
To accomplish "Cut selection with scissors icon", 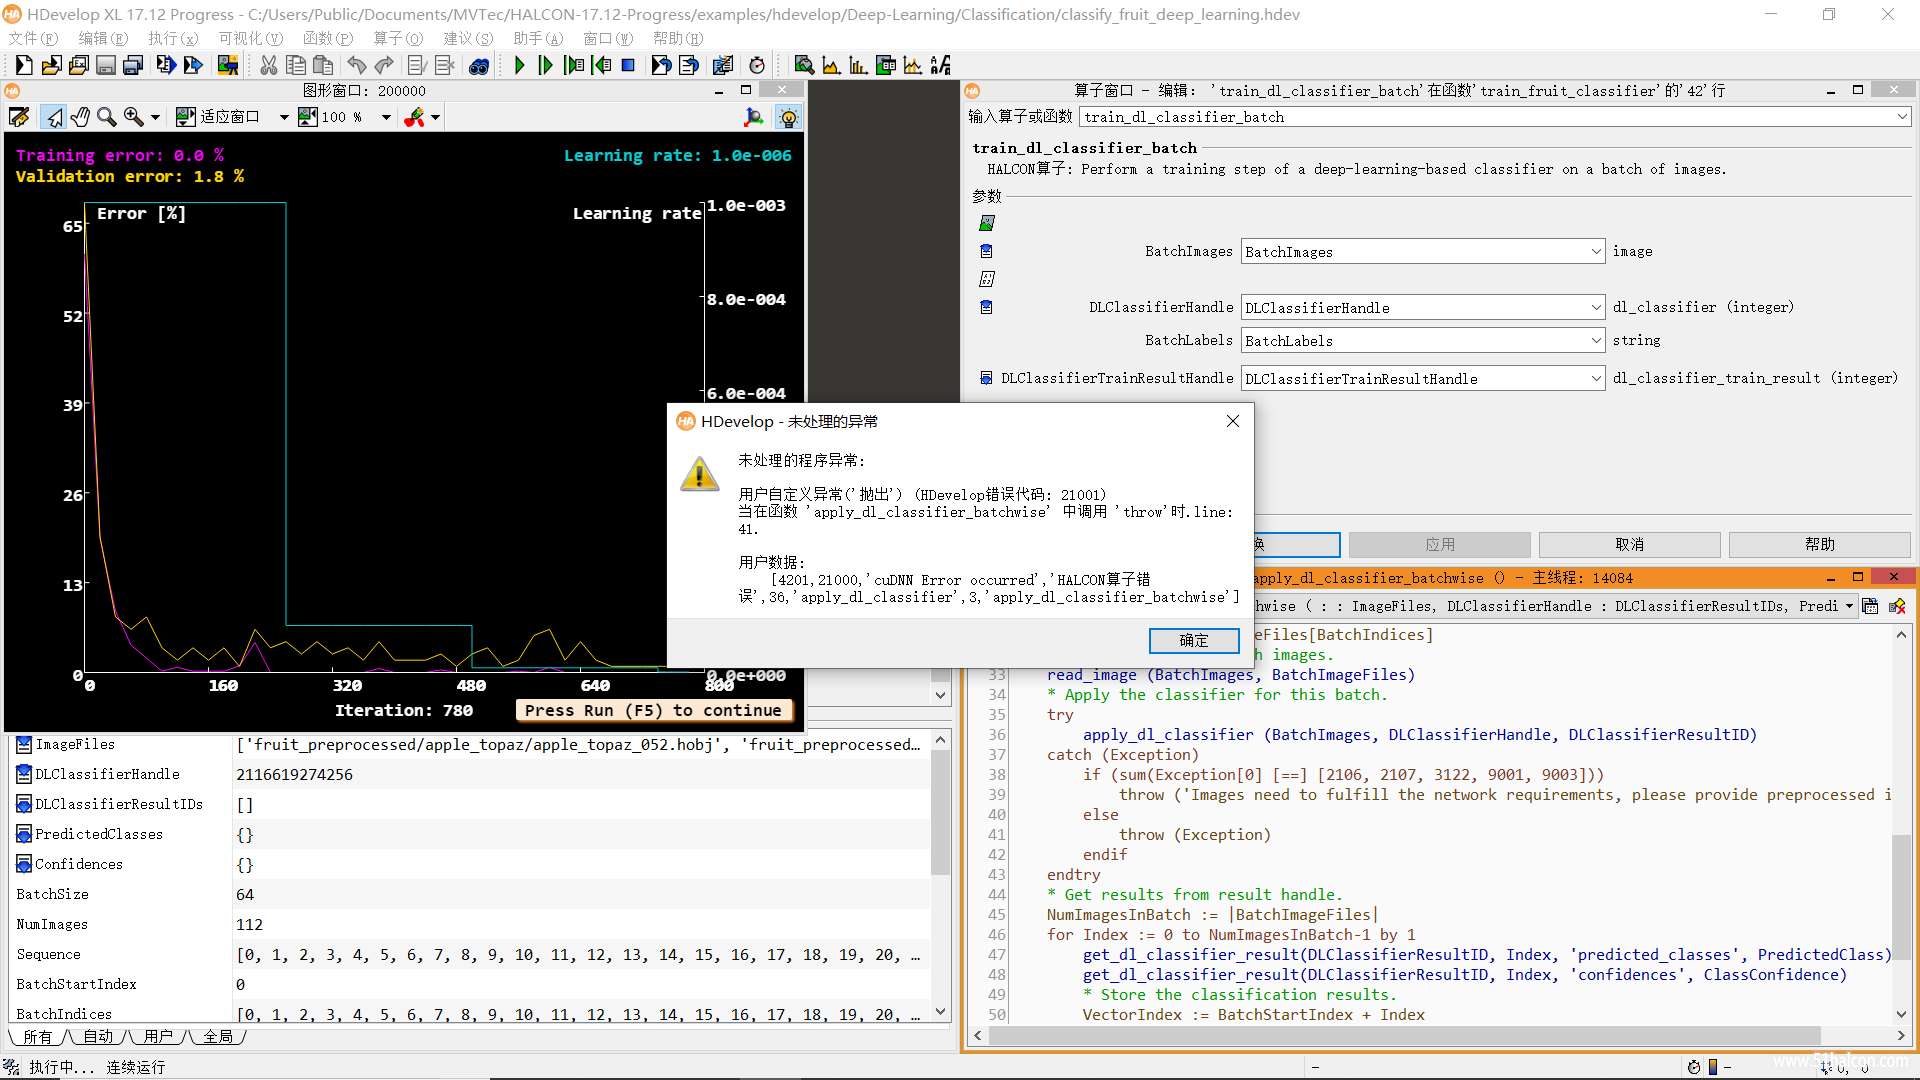I will [x=268, y=65].
